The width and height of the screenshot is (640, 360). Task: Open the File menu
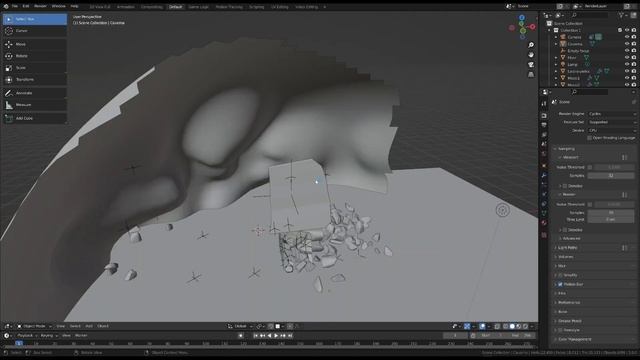pyautogui.click(x=15, y=6)
